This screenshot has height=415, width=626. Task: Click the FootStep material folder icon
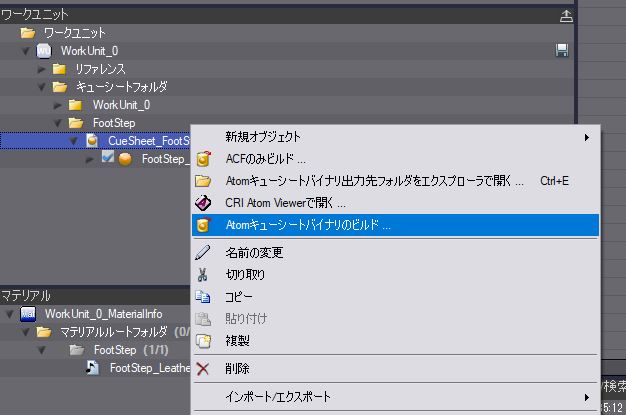click(76, 350)
